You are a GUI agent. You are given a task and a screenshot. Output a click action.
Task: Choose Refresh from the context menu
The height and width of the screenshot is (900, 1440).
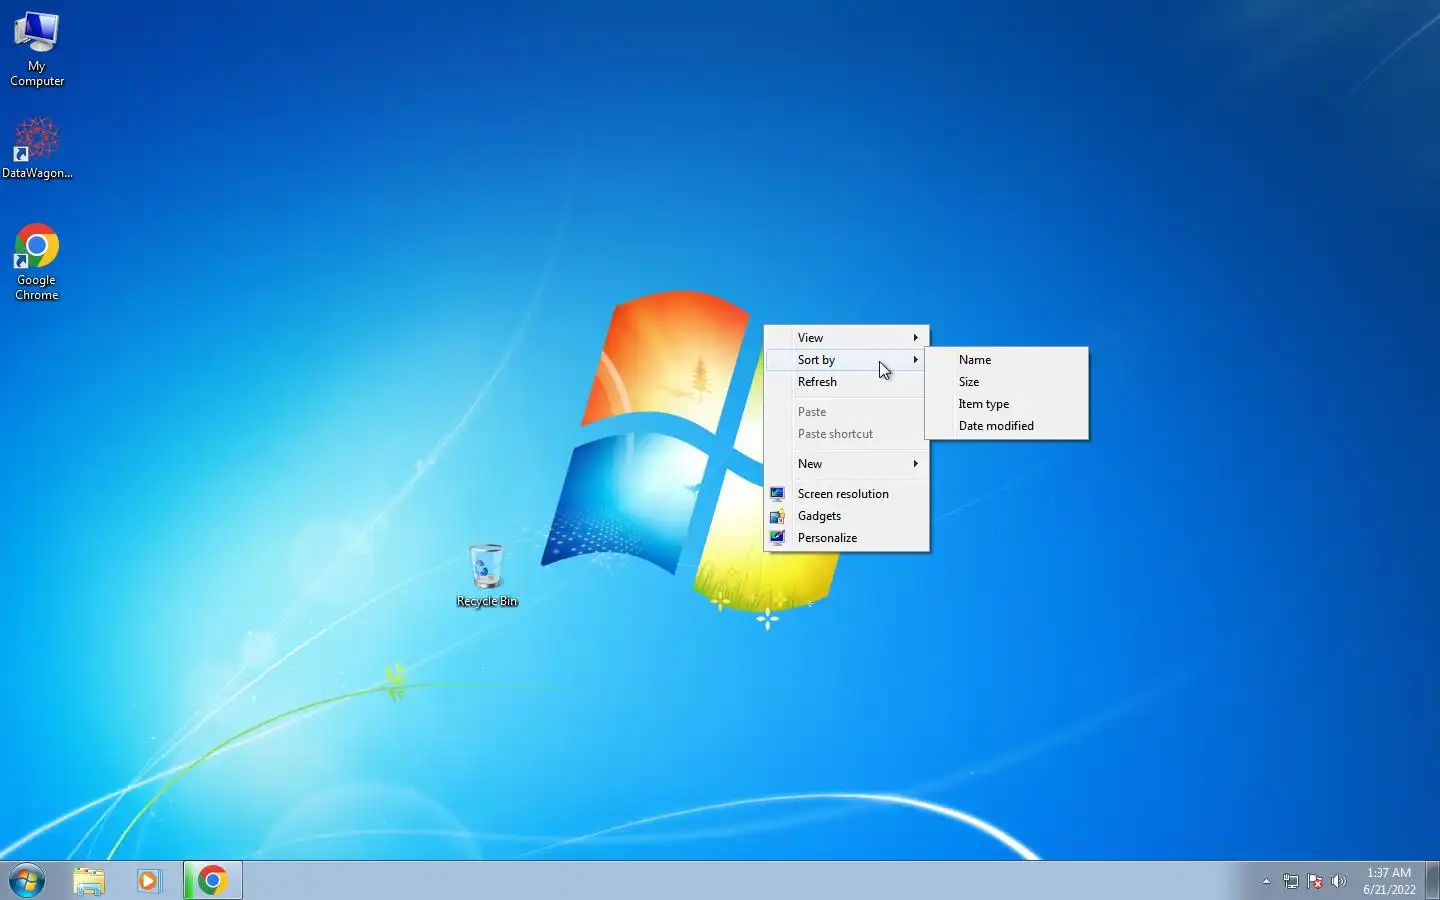click(846, 382)
